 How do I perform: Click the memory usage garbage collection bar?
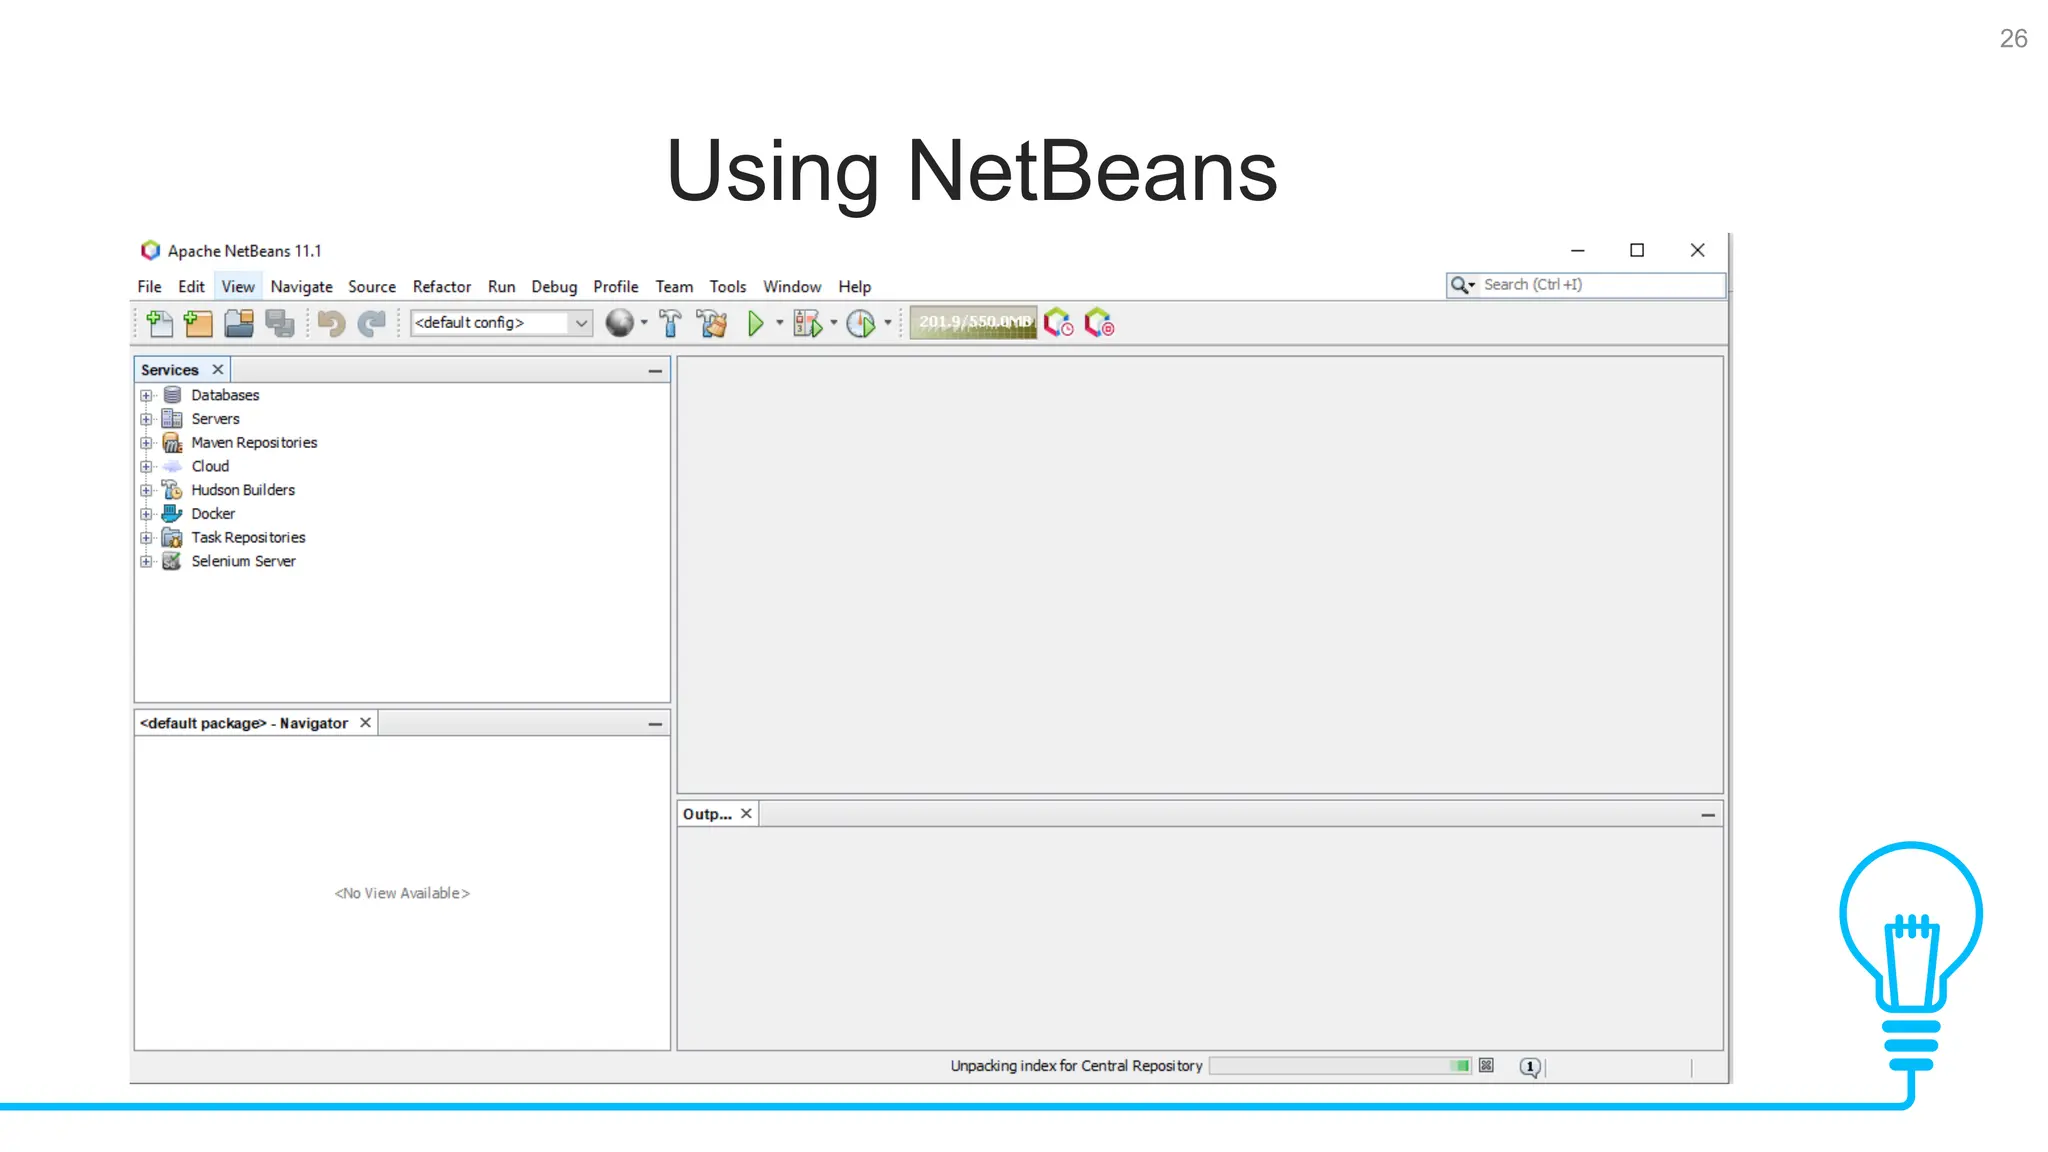(x=973, y=323)
